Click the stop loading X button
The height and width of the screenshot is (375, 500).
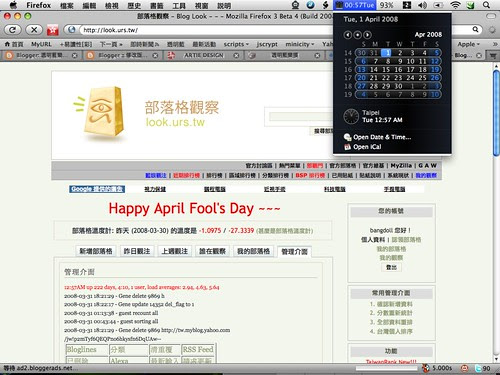pos(34,30)
